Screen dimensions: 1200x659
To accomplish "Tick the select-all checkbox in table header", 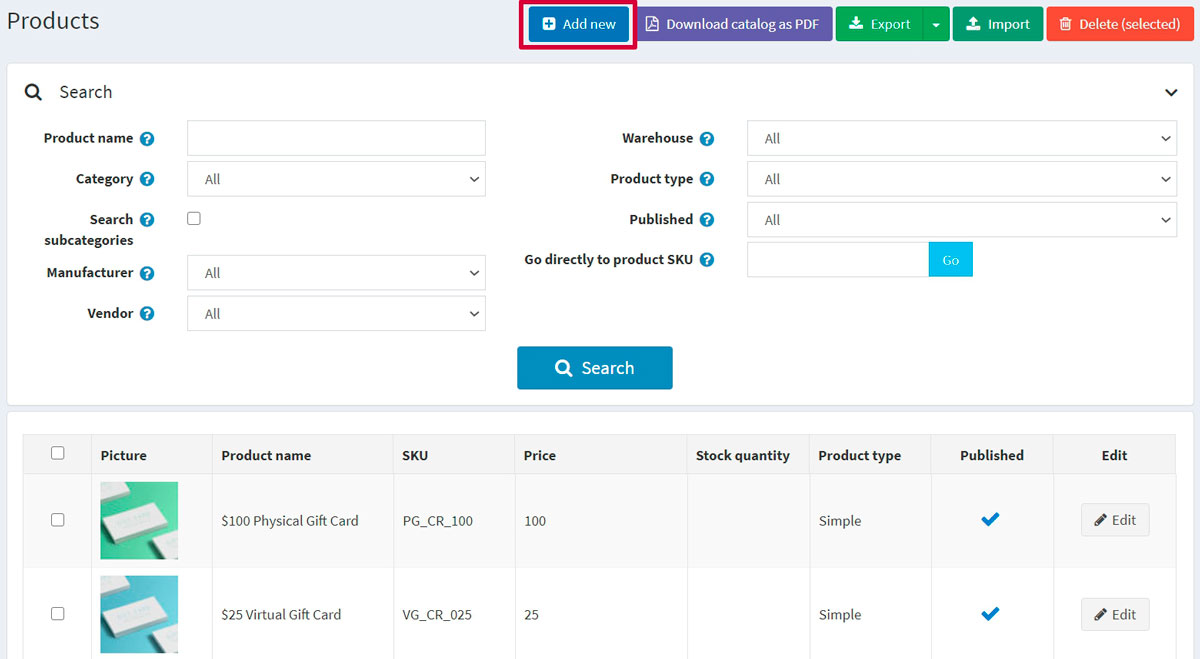I will pos(57,453).
